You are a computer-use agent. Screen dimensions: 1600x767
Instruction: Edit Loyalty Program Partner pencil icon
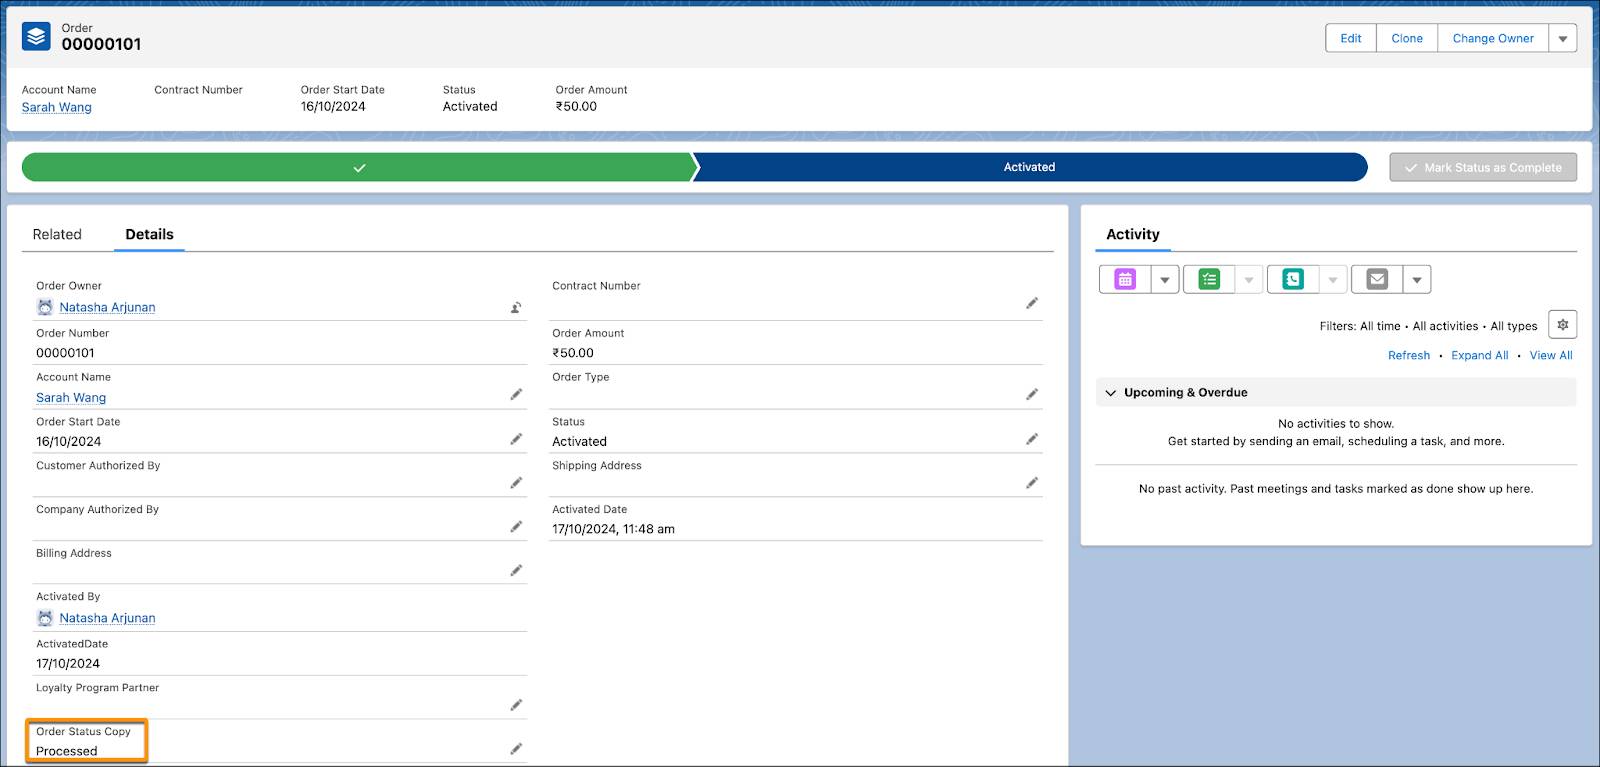click(516, 705)
